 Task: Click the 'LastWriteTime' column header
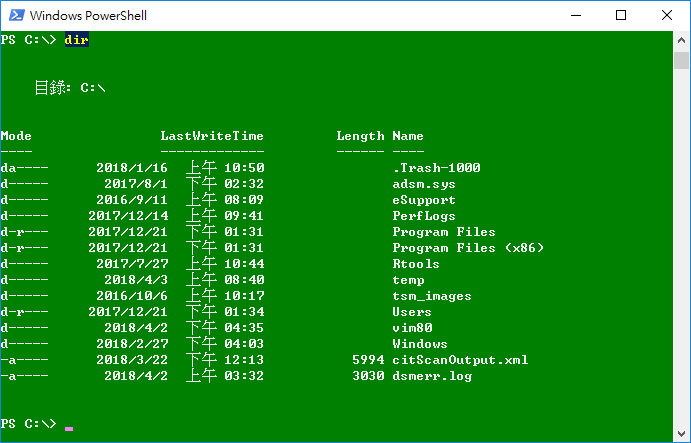[212, 136]
